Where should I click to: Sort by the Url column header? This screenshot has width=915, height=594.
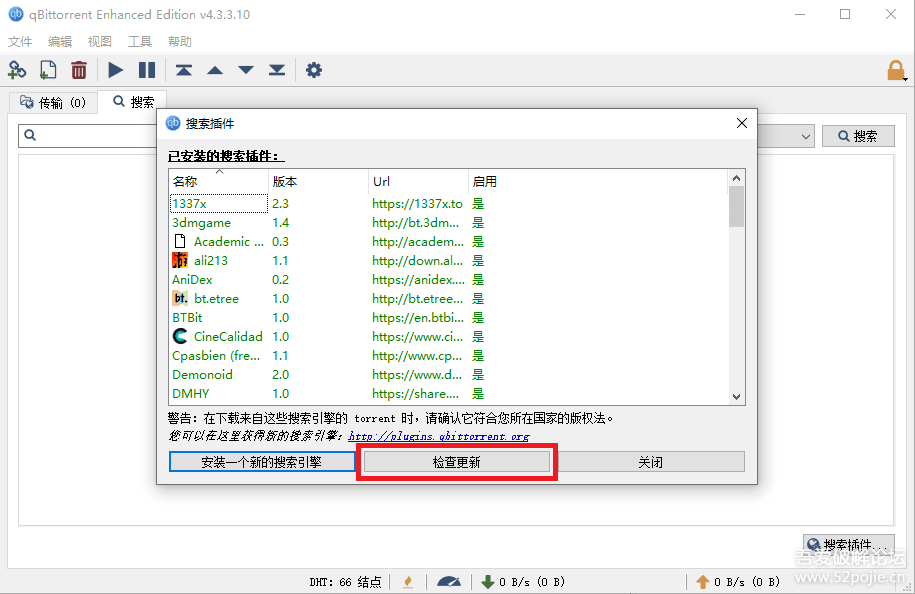[x=418, y=181]
